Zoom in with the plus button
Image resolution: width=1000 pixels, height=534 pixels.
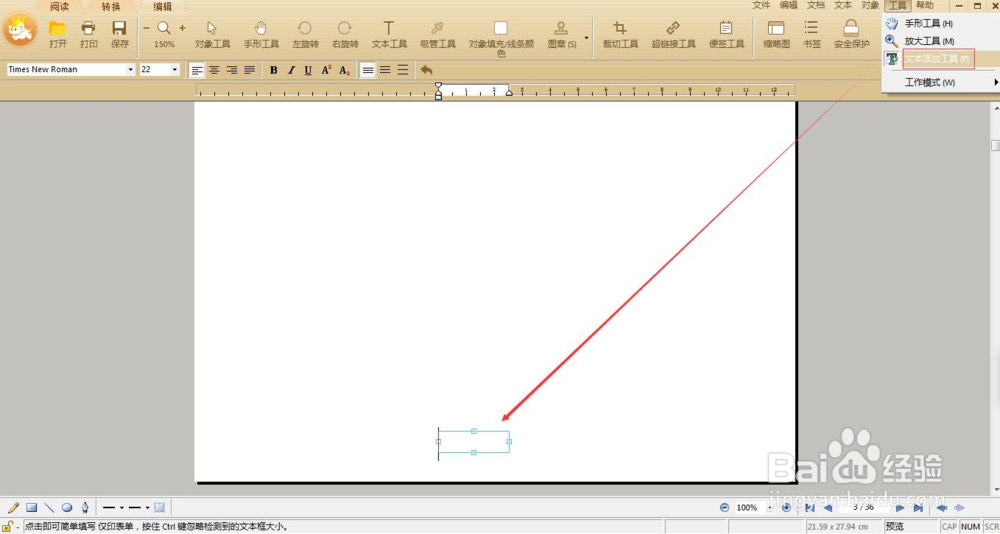(x=182, y=28)
